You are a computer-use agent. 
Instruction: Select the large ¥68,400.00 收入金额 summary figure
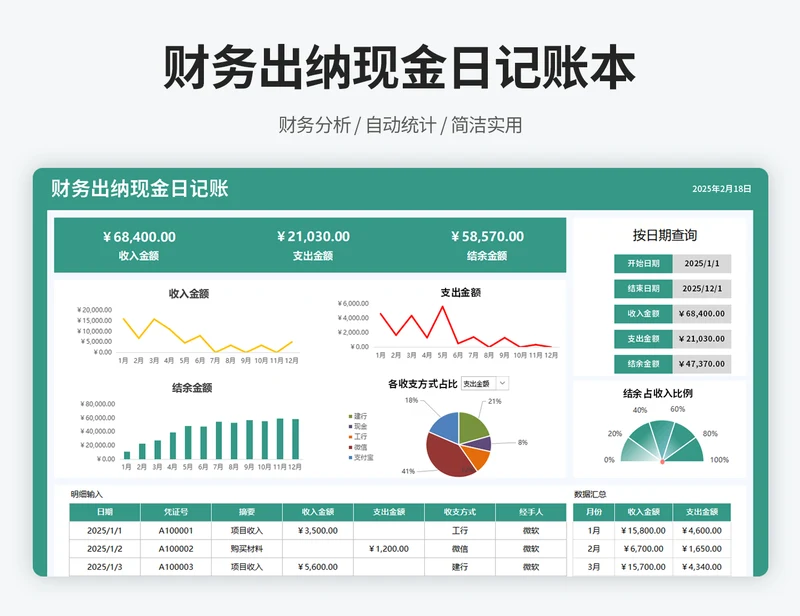pos(139,237)
